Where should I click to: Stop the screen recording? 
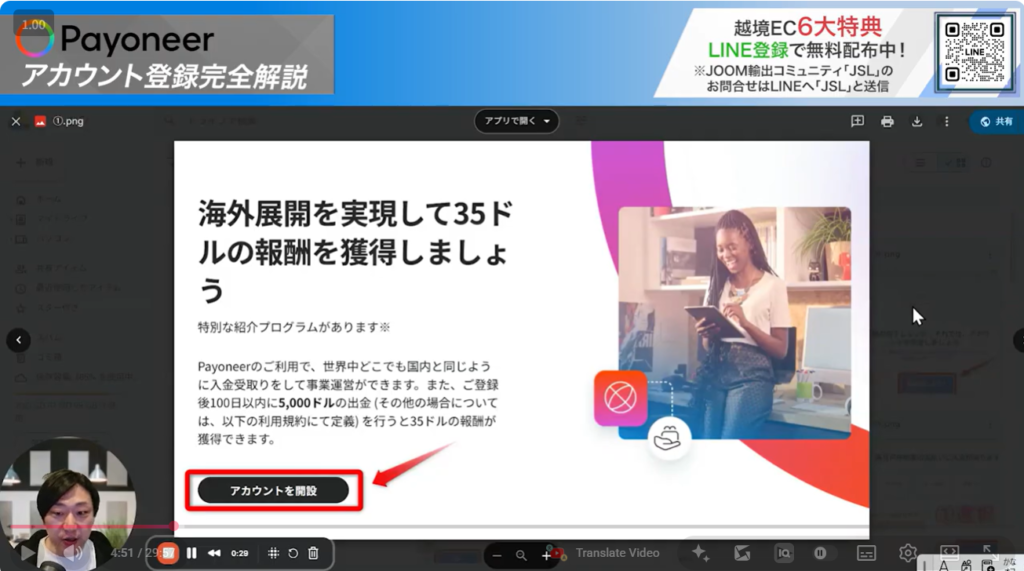click(168, 553)
